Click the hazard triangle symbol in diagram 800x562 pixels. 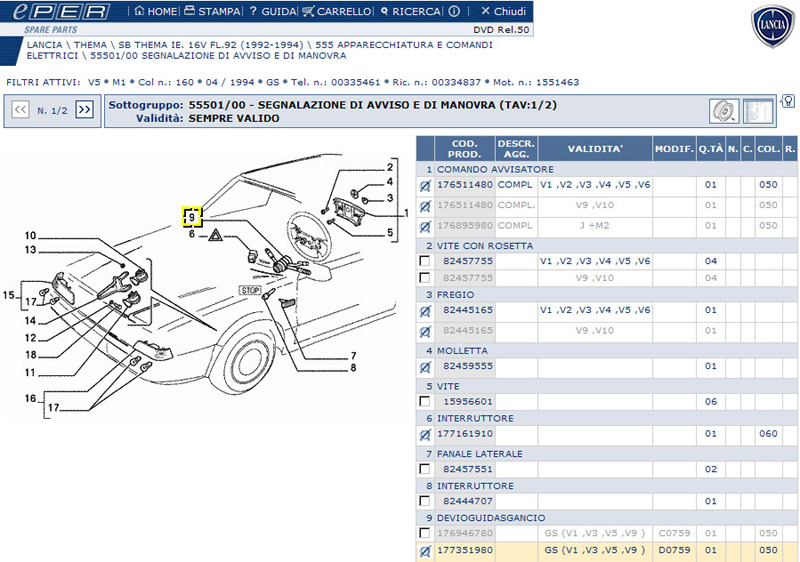(215, 235)
